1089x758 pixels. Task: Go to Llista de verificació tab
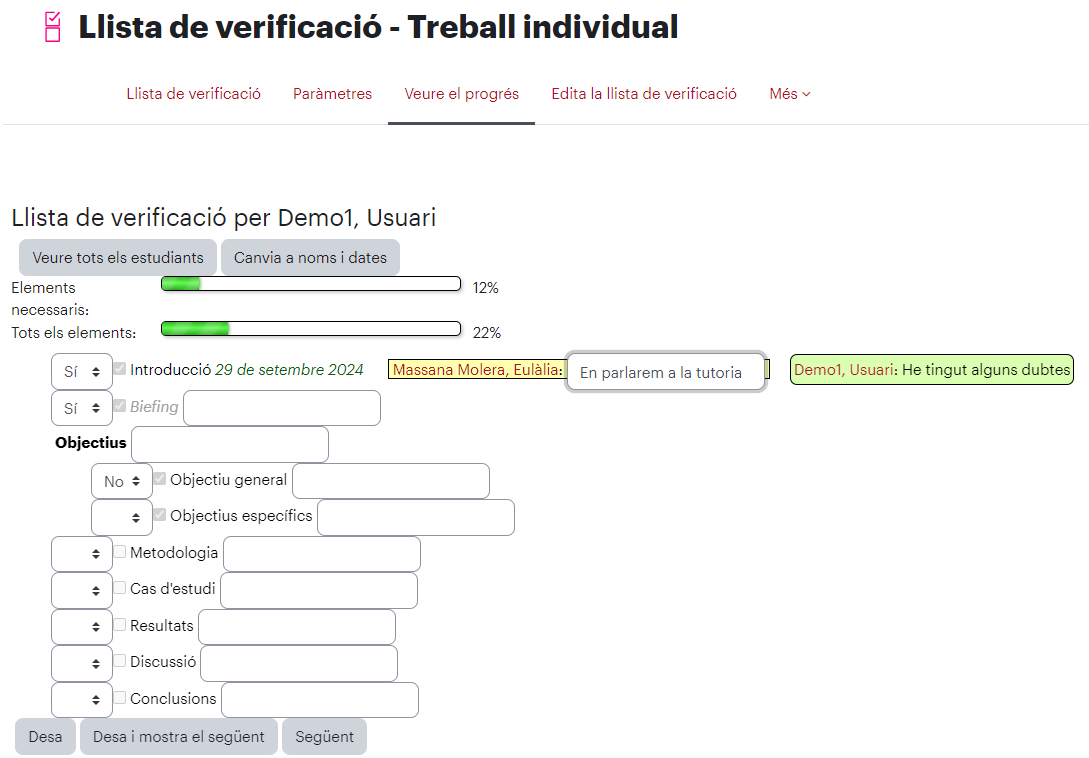[x=194, y=94]
